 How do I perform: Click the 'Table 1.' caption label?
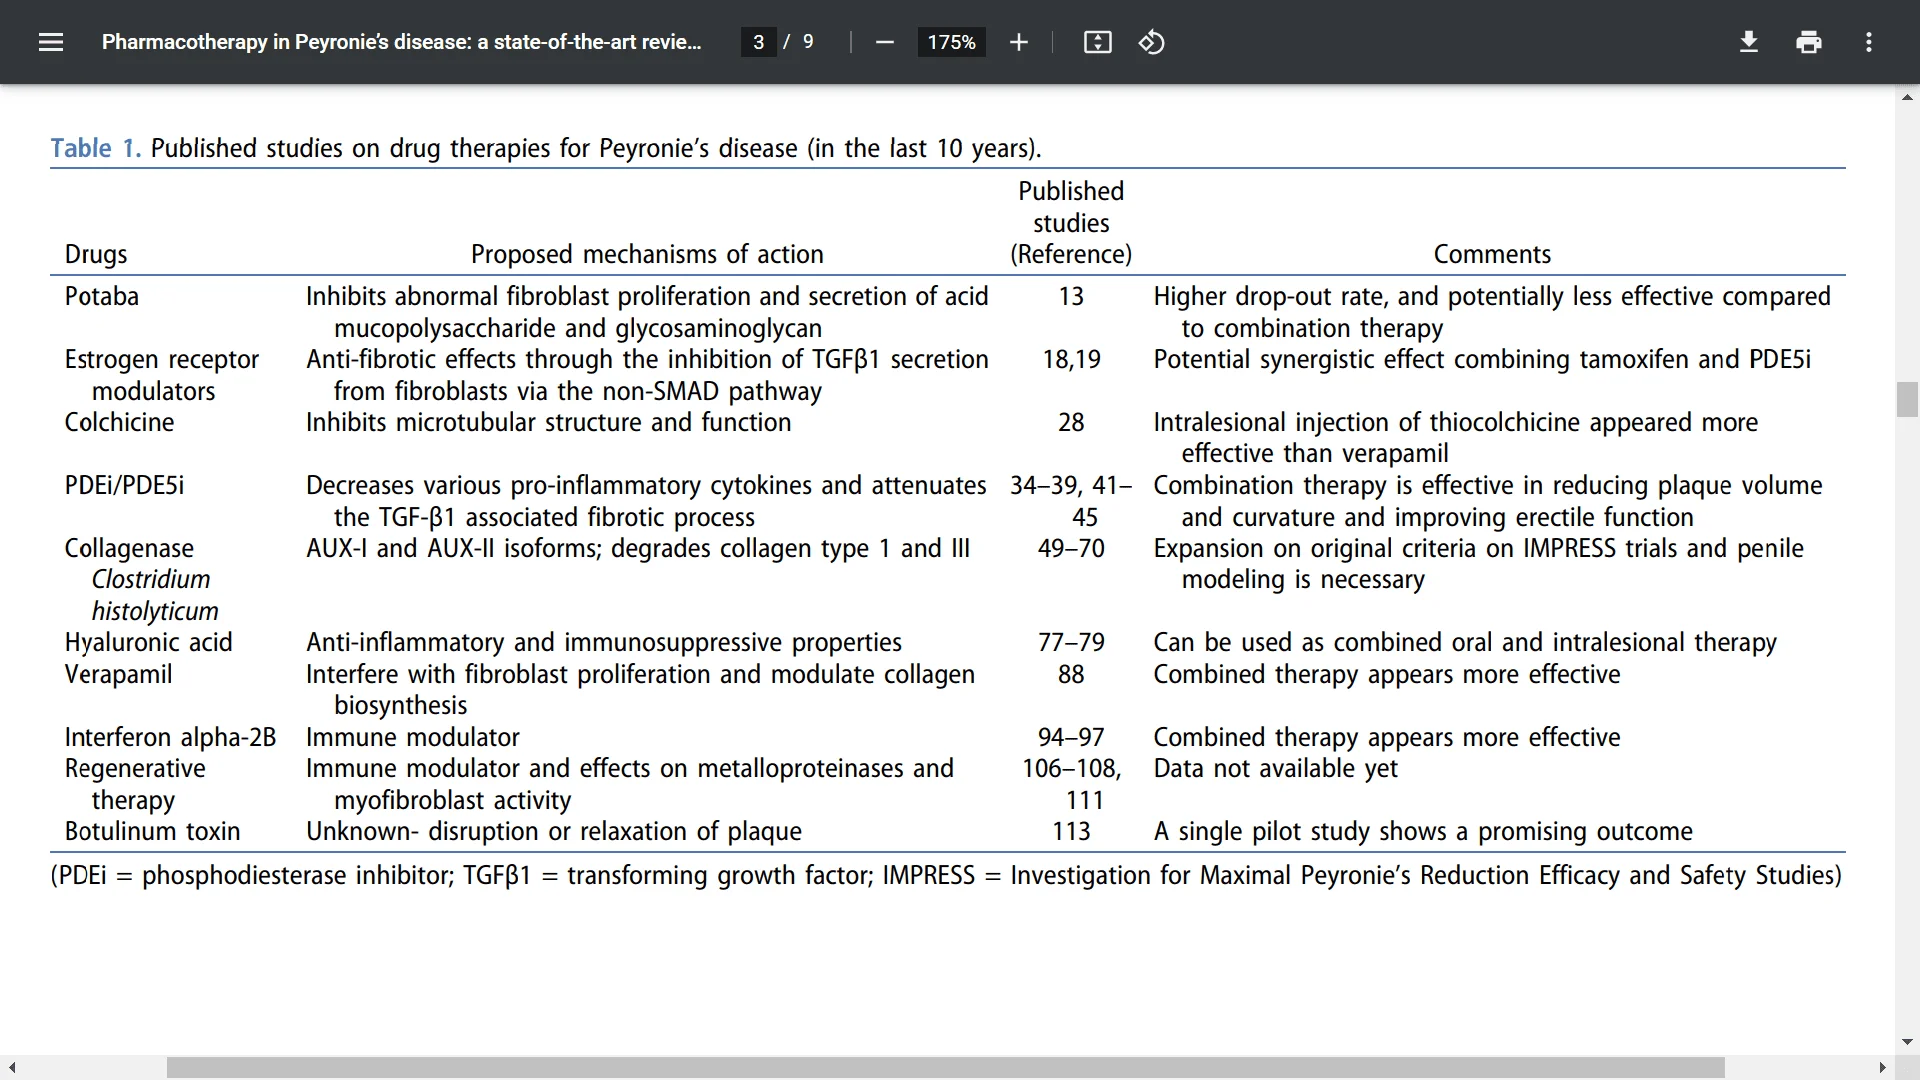tap(96, 148)
